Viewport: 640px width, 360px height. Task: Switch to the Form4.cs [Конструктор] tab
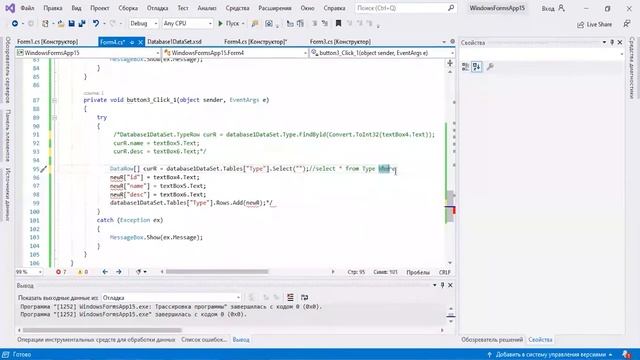(x=256, y=42)
